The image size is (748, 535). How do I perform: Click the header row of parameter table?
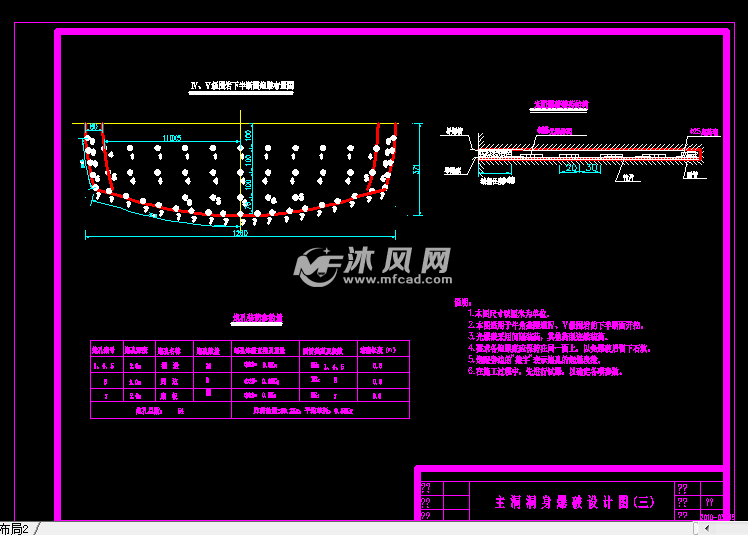(250, 351)
